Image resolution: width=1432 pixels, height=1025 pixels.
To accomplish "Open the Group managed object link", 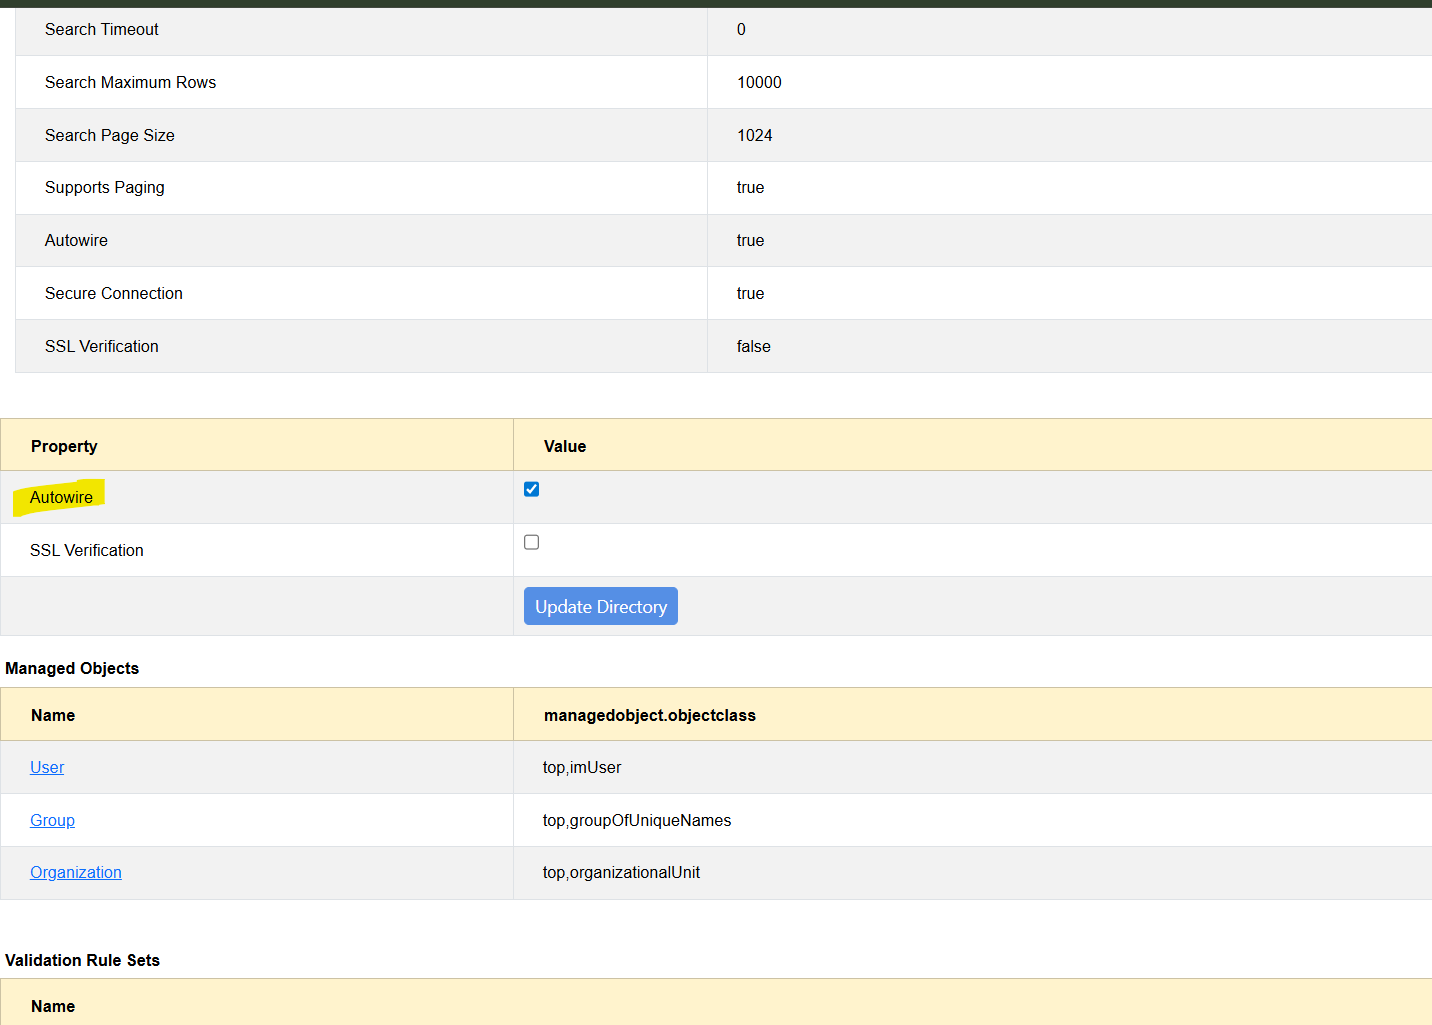I will pyautogui.click(x=52, y=820).
